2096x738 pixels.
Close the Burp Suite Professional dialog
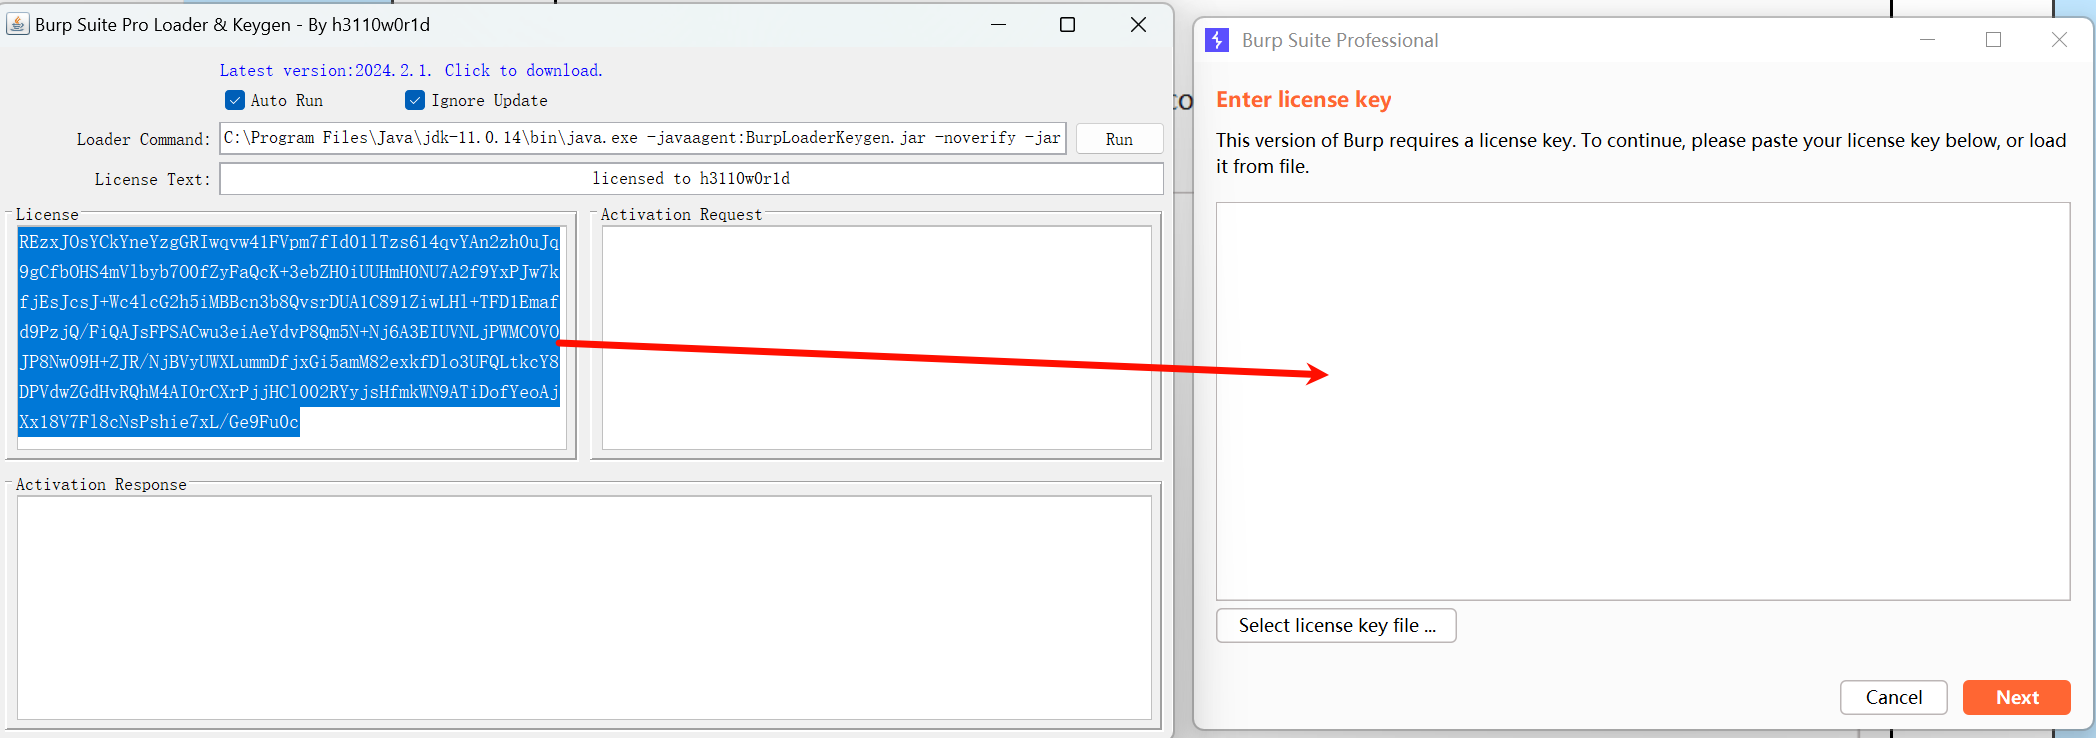click(x=2059, y=40)
